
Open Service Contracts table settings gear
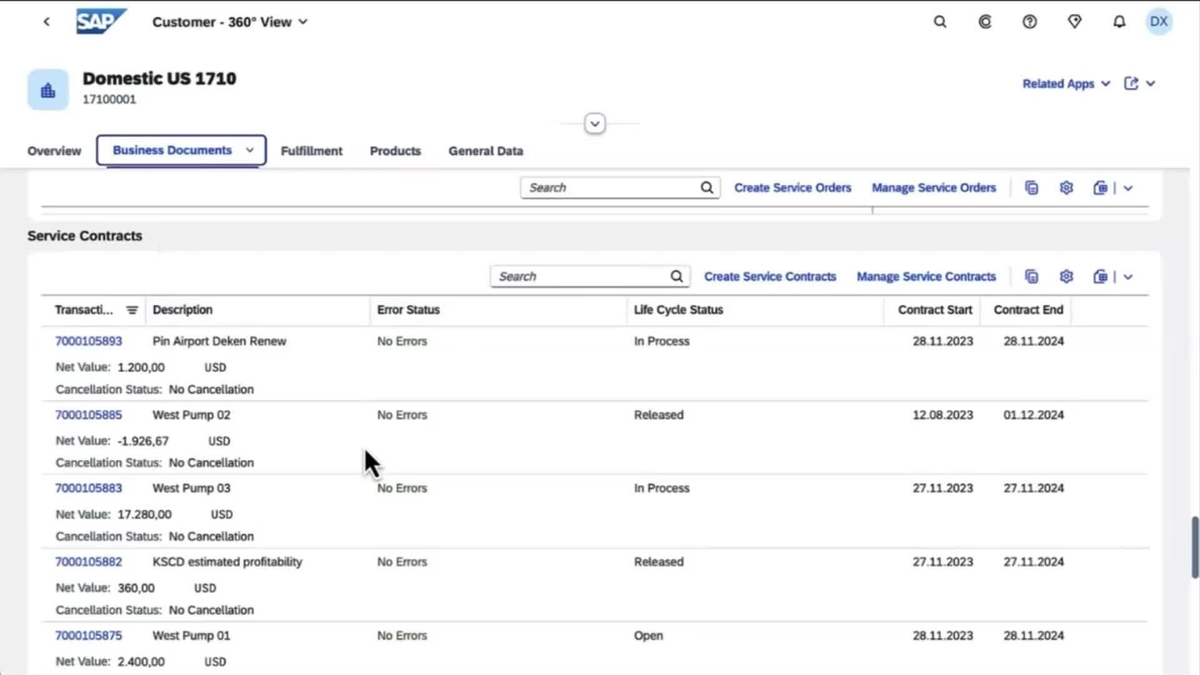click(x=1066, y=277)
